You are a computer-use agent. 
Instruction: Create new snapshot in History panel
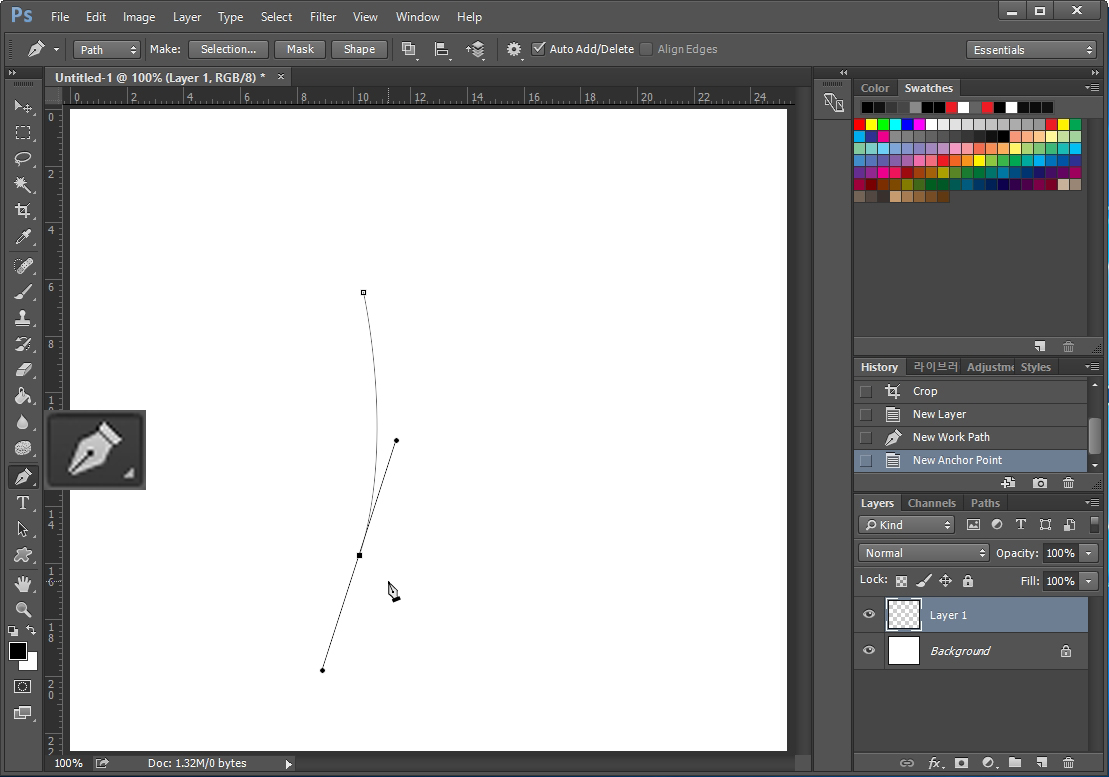point(1040,483)
